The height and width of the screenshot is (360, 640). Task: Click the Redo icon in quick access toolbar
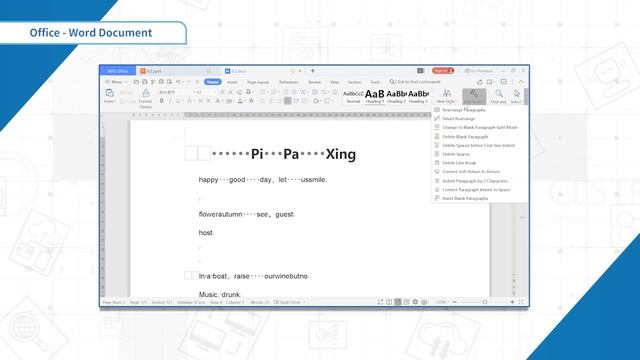pos(189,82)
